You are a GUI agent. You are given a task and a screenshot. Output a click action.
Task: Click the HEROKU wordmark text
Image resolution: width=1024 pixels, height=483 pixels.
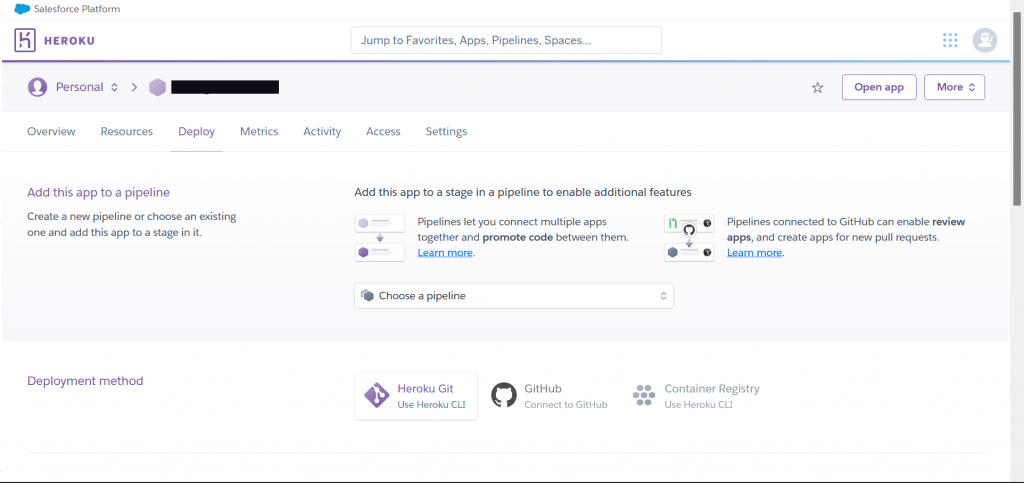(x=69, y=40)
